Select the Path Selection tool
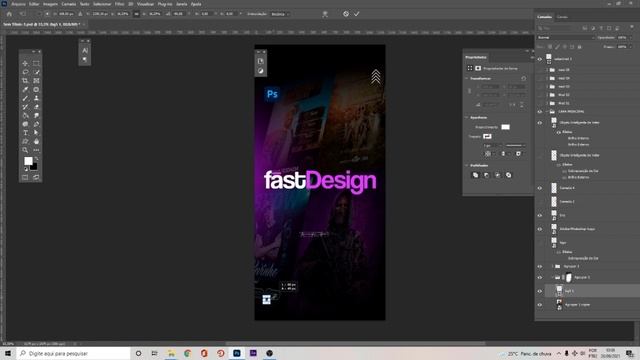The image size is (640, 360). click(36, 133)
